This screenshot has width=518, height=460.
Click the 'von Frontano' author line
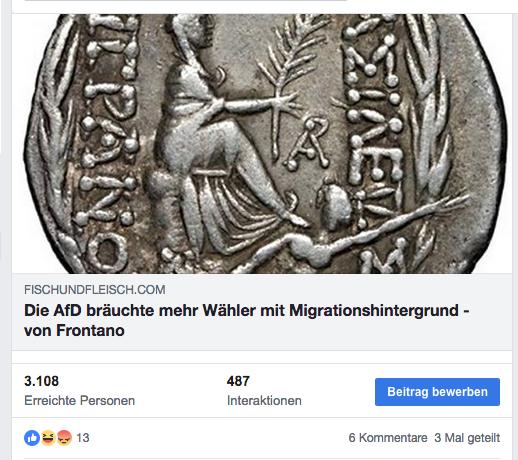tap(74, 331)
